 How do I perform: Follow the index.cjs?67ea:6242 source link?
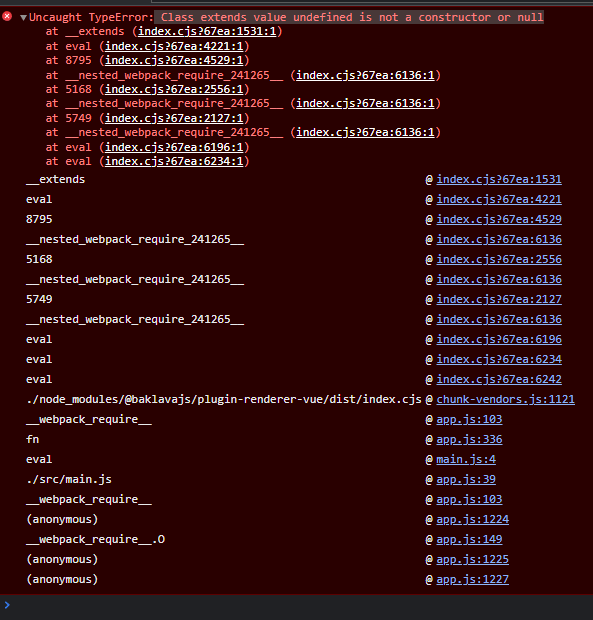tap(499, 380)
